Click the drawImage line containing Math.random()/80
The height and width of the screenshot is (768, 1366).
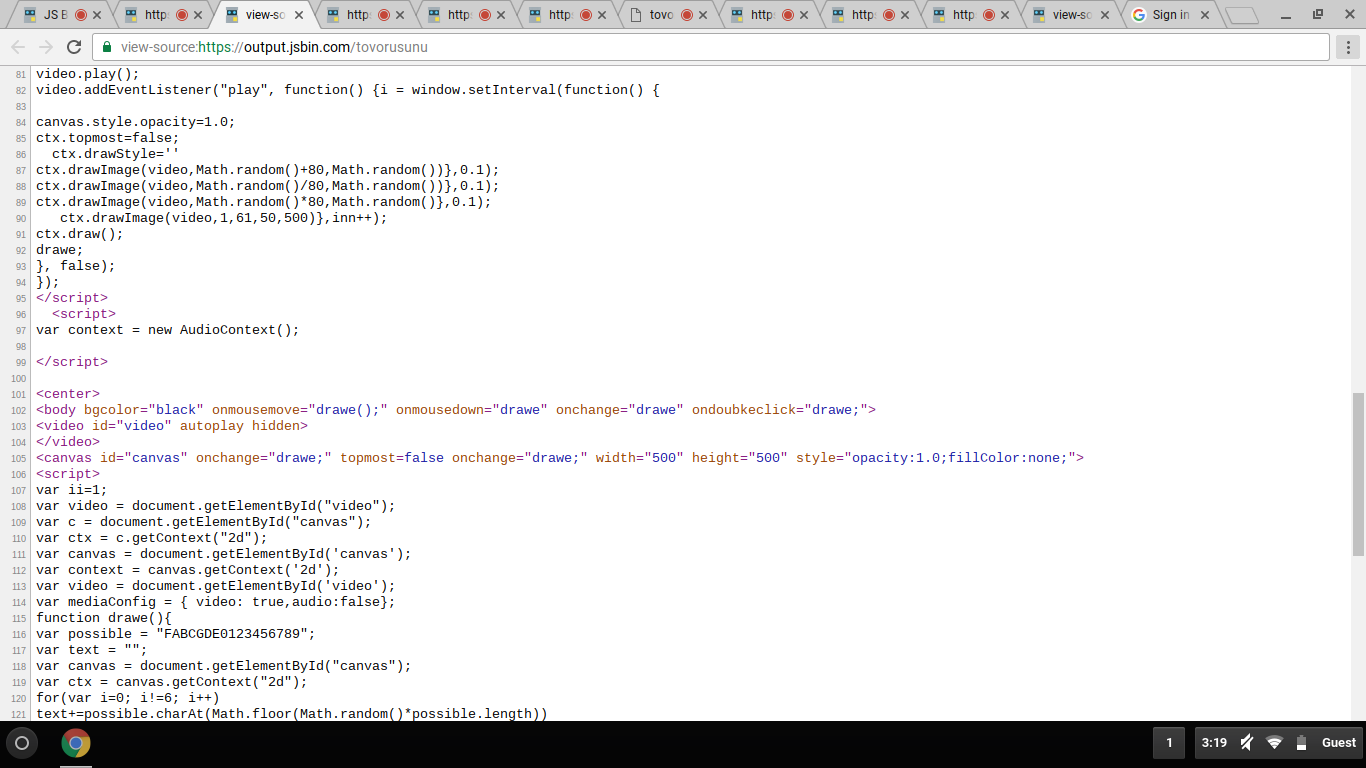tap(268, 186)
